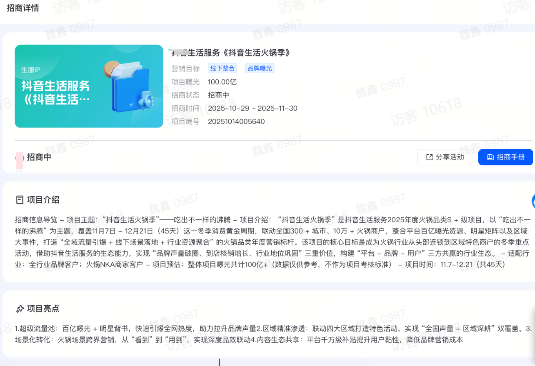Image resolution: width=535 pixels, height=366 pixels.
Task: Click the document icon beside 项目介绍
Action: tap(19, 200)
